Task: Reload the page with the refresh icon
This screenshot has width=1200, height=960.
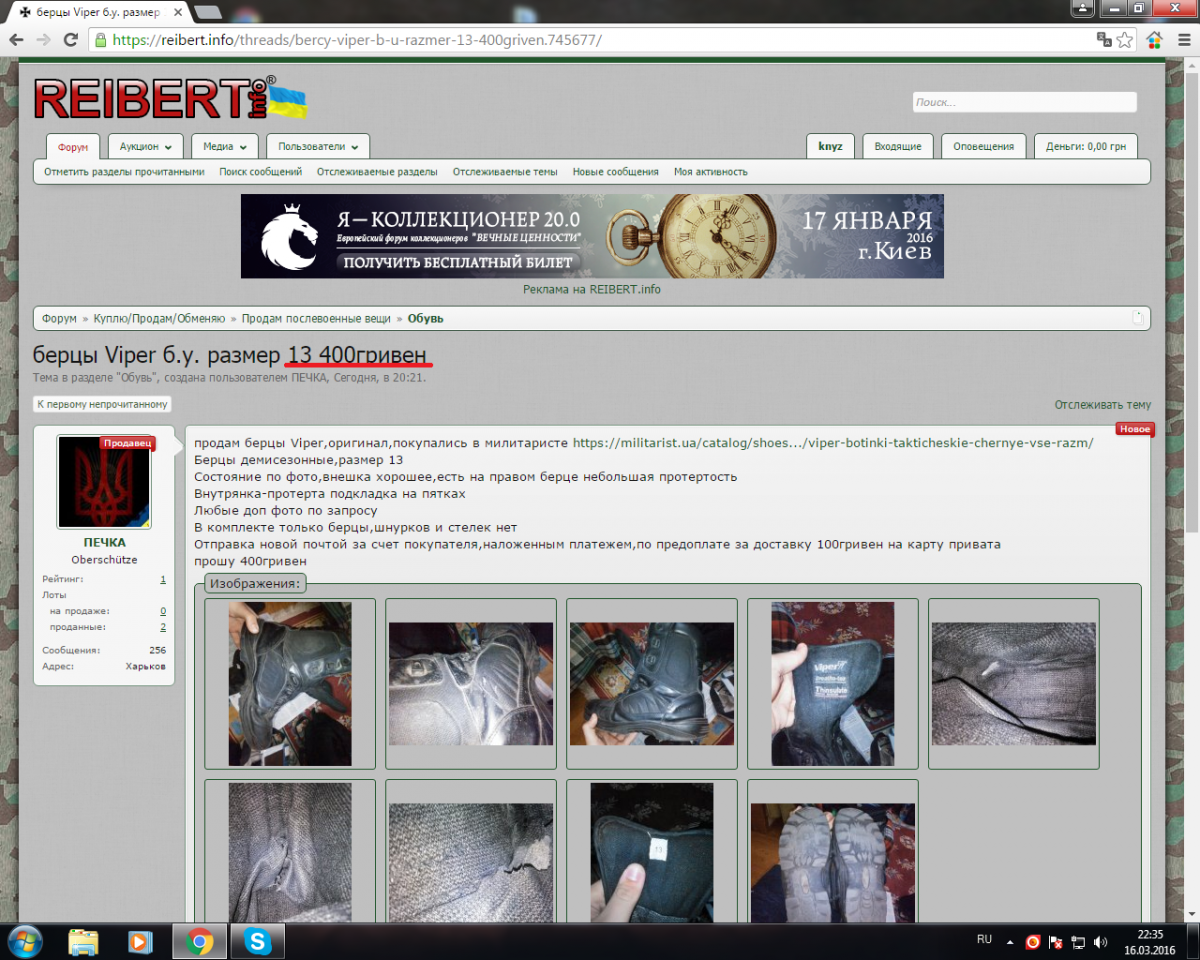Action: point(70,40)
